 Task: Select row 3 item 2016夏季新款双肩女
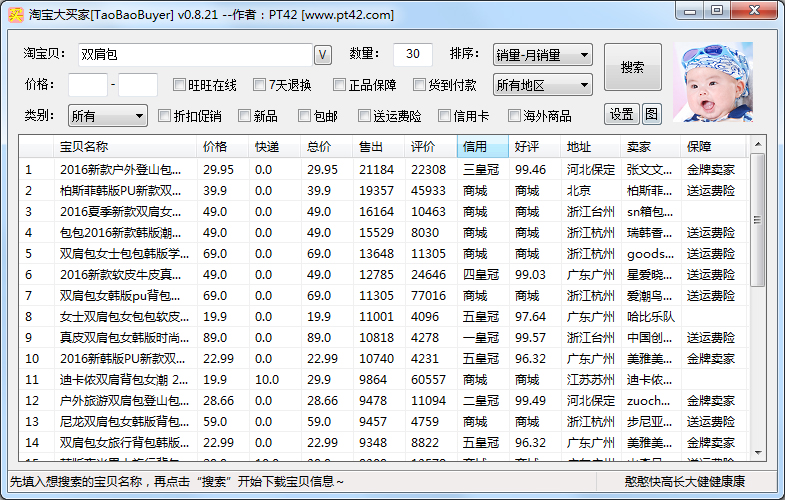(x=384, y=212)
